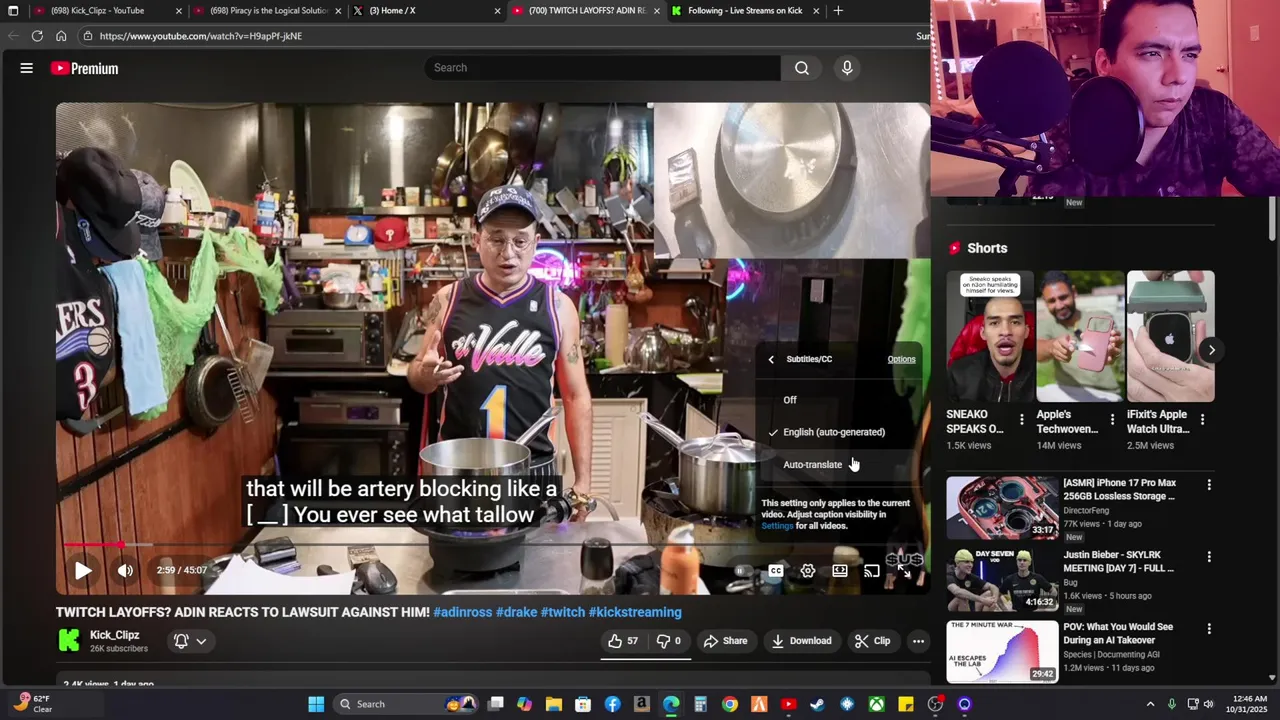Open SNEAKO SPEAKS short thumbnail
The width and height of the screenshot is (1280, 720).
point(990,336)
